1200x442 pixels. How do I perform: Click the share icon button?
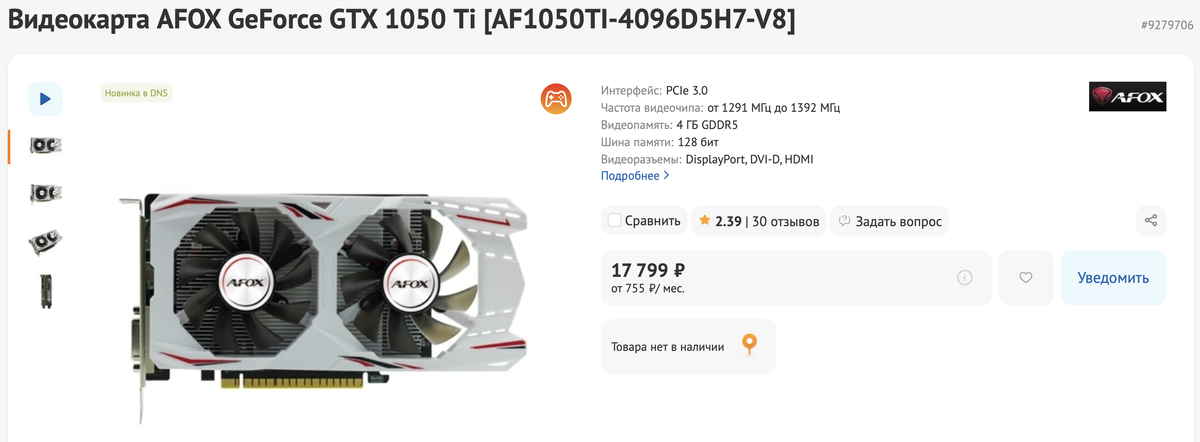tap(1151, 221)
